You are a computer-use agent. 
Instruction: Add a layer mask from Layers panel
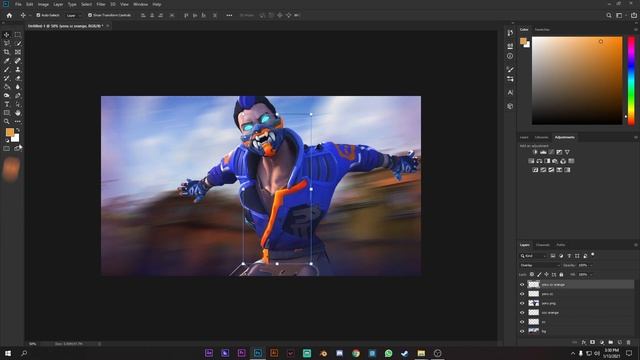coord(593,342)
